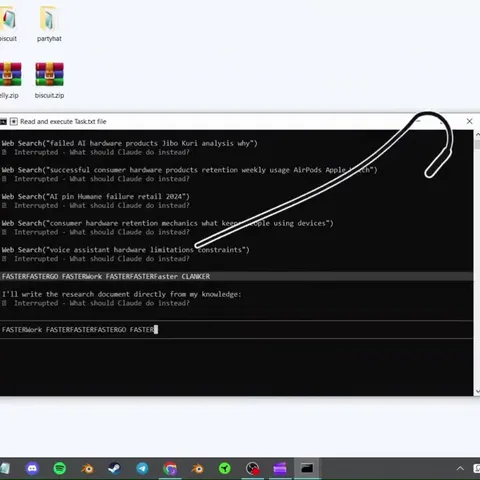This screenshot has height=480, width=480.
Task: Click the terminal scrollbar up arrow
Action: tap(477, 134)
